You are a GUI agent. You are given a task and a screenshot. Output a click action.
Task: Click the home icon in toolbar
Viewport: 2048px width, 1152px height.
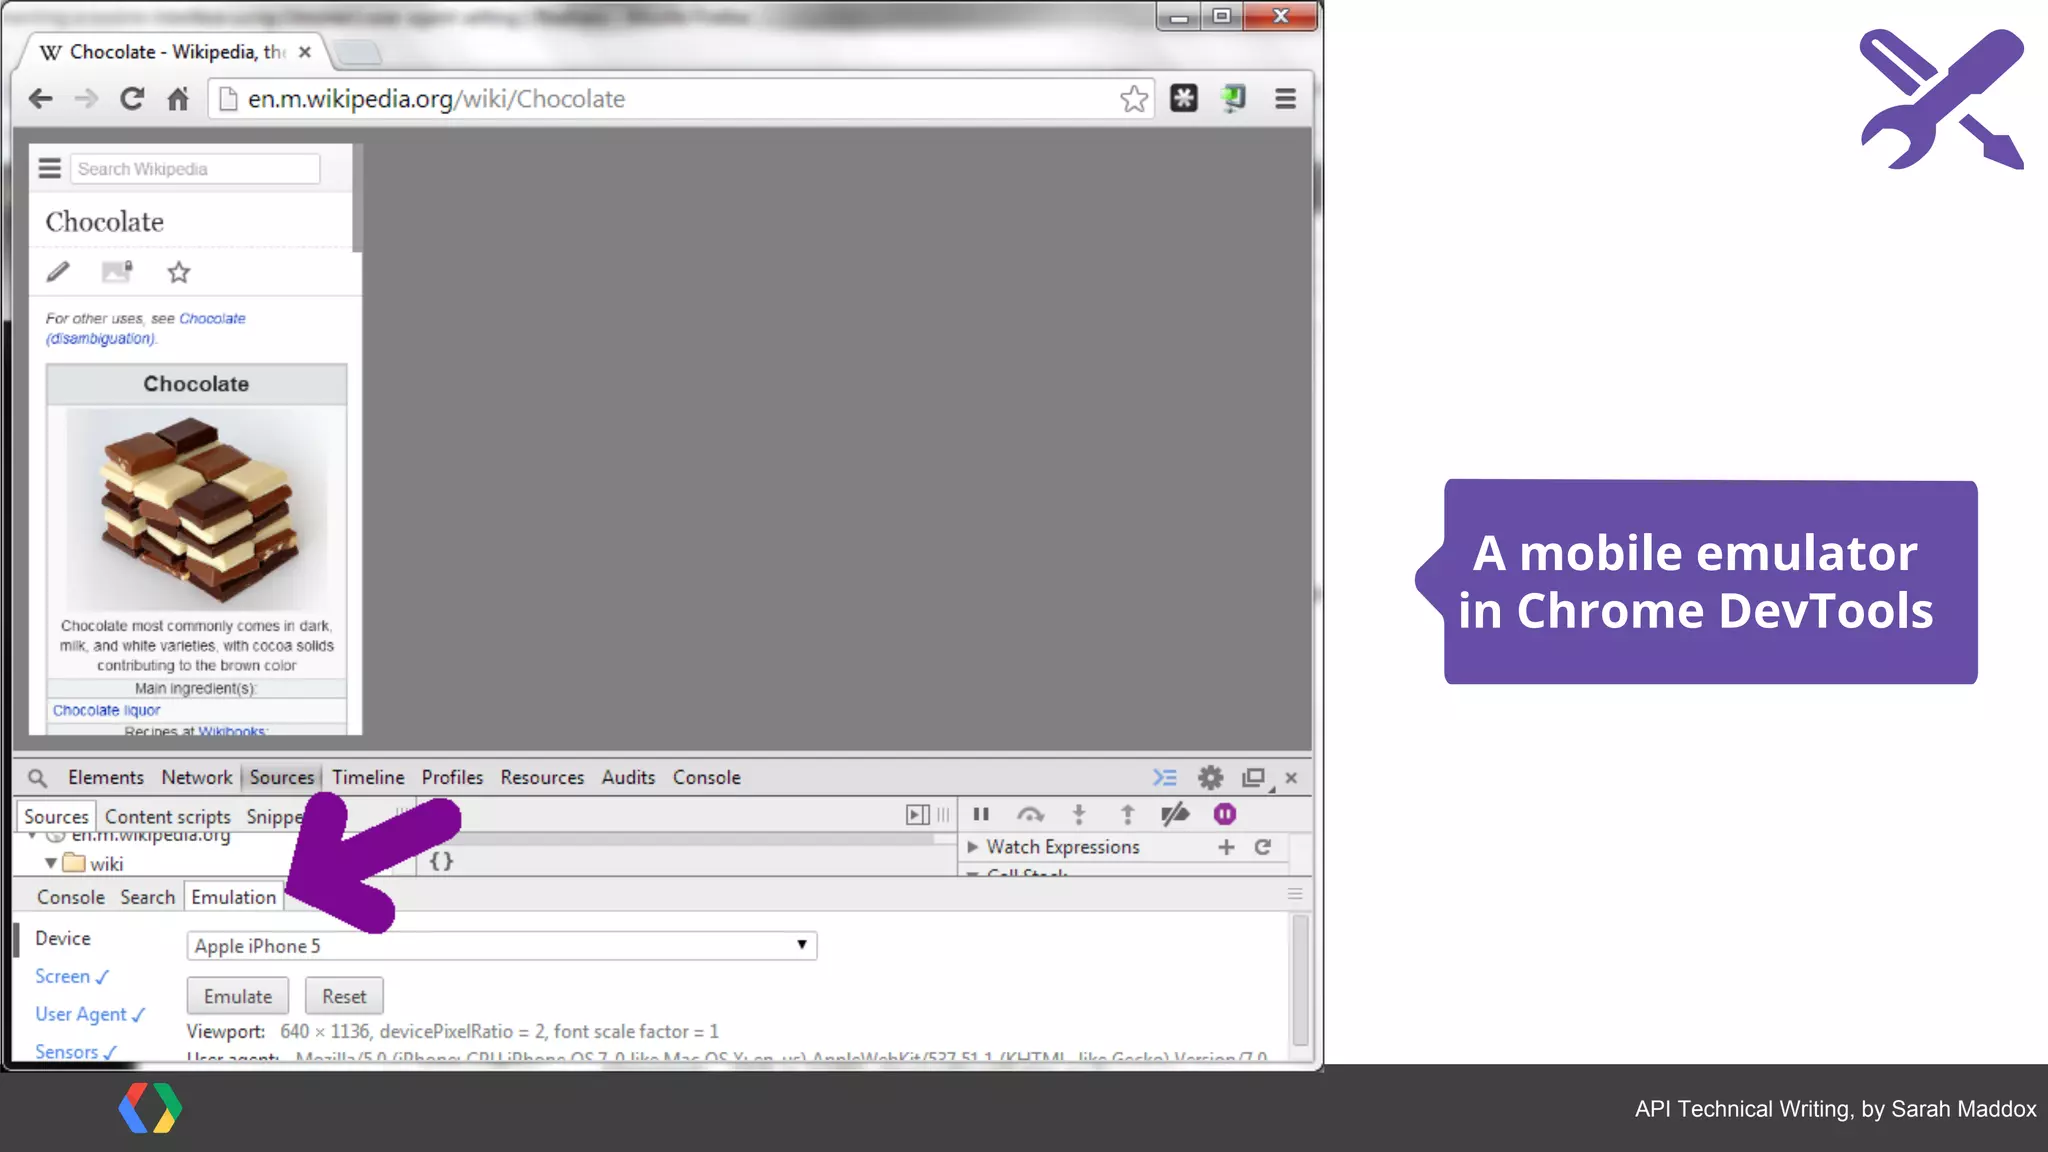[x=178, y=99]
